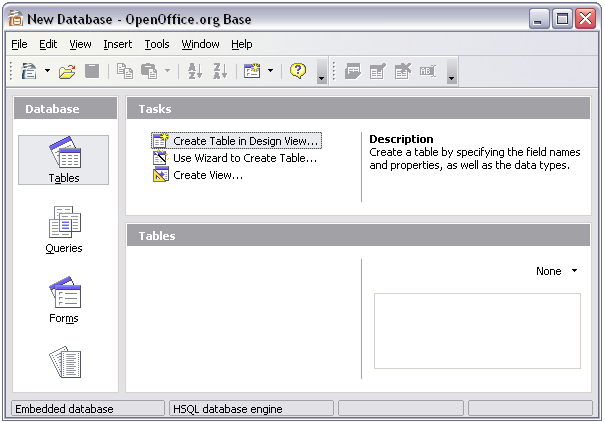Click Use Wizard to Create Table

point(244,158)
